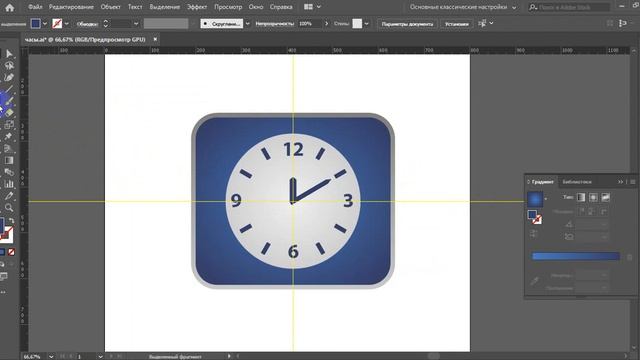Go to the Home screen icon
640x360 pixels.
[x=9, y=7]
